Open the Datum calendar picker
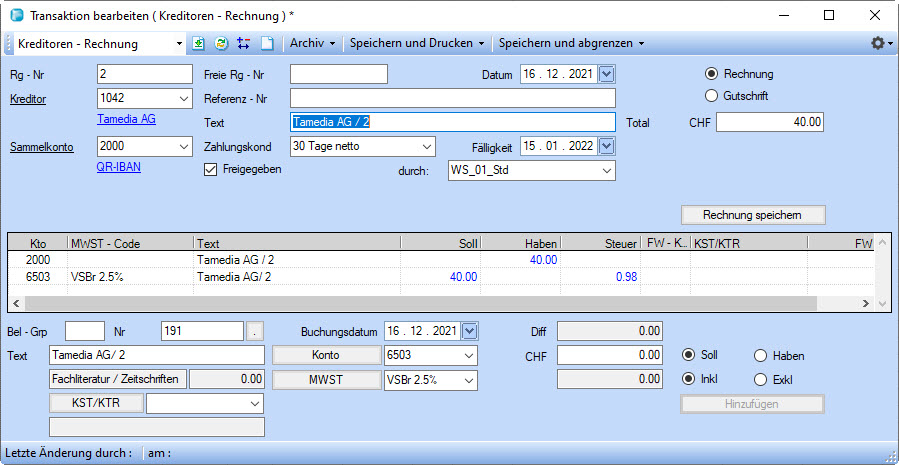Viewport: 899px width, 465px height. [607, 74]
